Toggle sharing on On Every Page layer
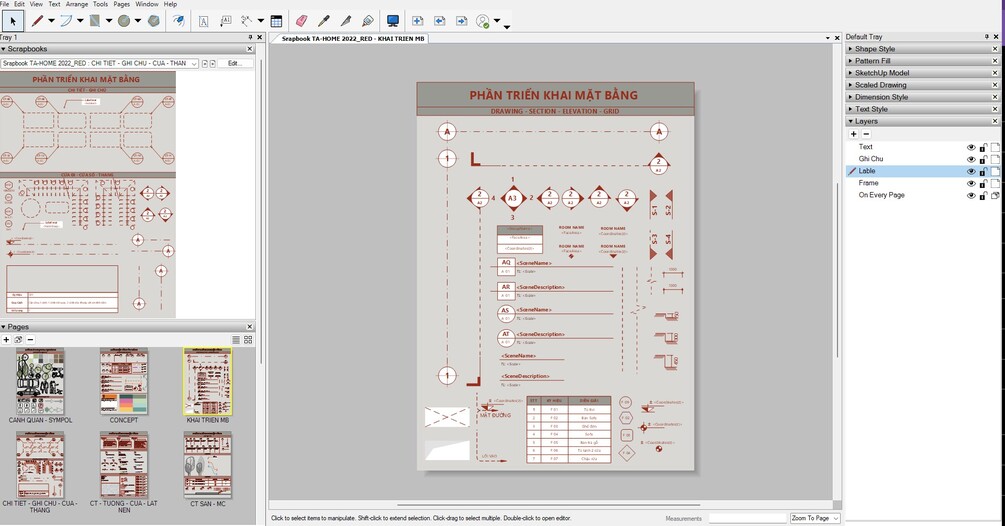1005x526 pixels. pos(995,196)
